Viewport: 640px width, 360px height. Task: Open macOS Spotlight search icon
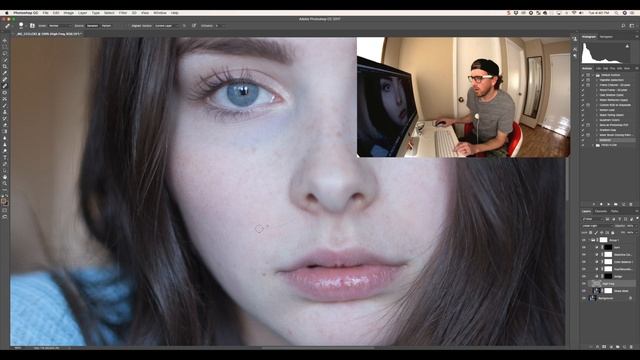tap(616, 13)
